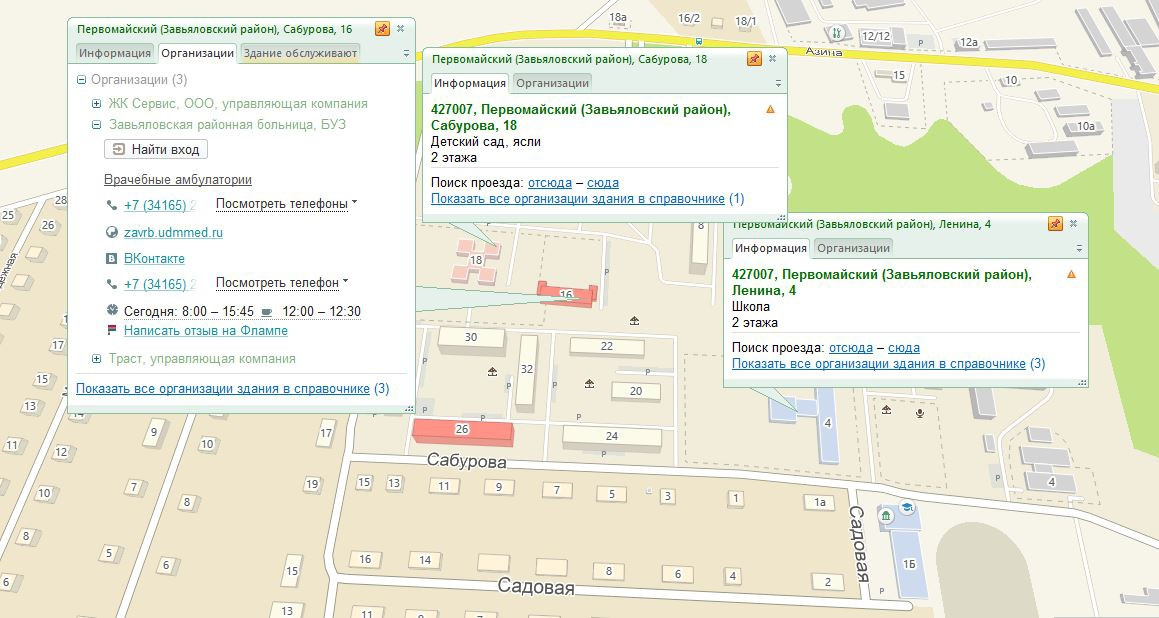Select pink kindergarten building 18 on map
Image resolution: width=1159 pixels, height=618 pixels.
click(x=477, y=261)
